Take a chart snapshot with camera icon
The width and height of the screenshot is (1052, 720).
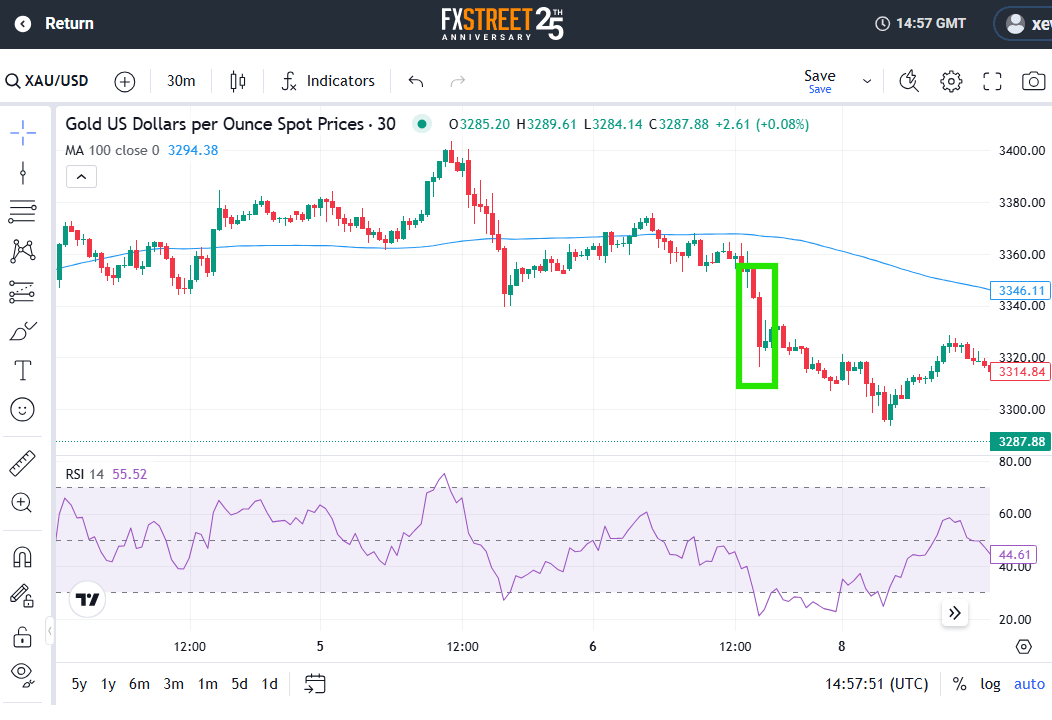click(x=1033, y=81)
